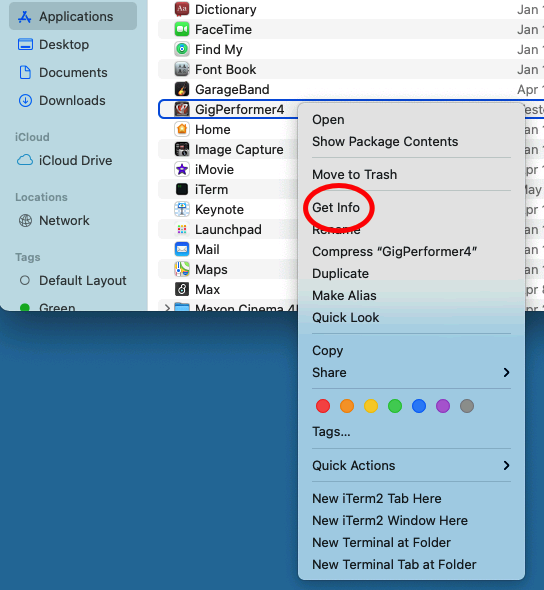Screen dimensions: 544x590
Task: Expand the Maxon Cinema folder disclosure triangle
Action: (x=167, y=308)
